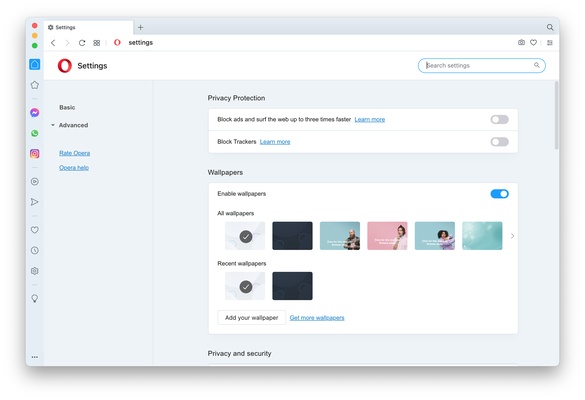Screen dimensions: 585x400
Task: Open WhatsApp in the sidebar
Action: (x=35, y=133)
